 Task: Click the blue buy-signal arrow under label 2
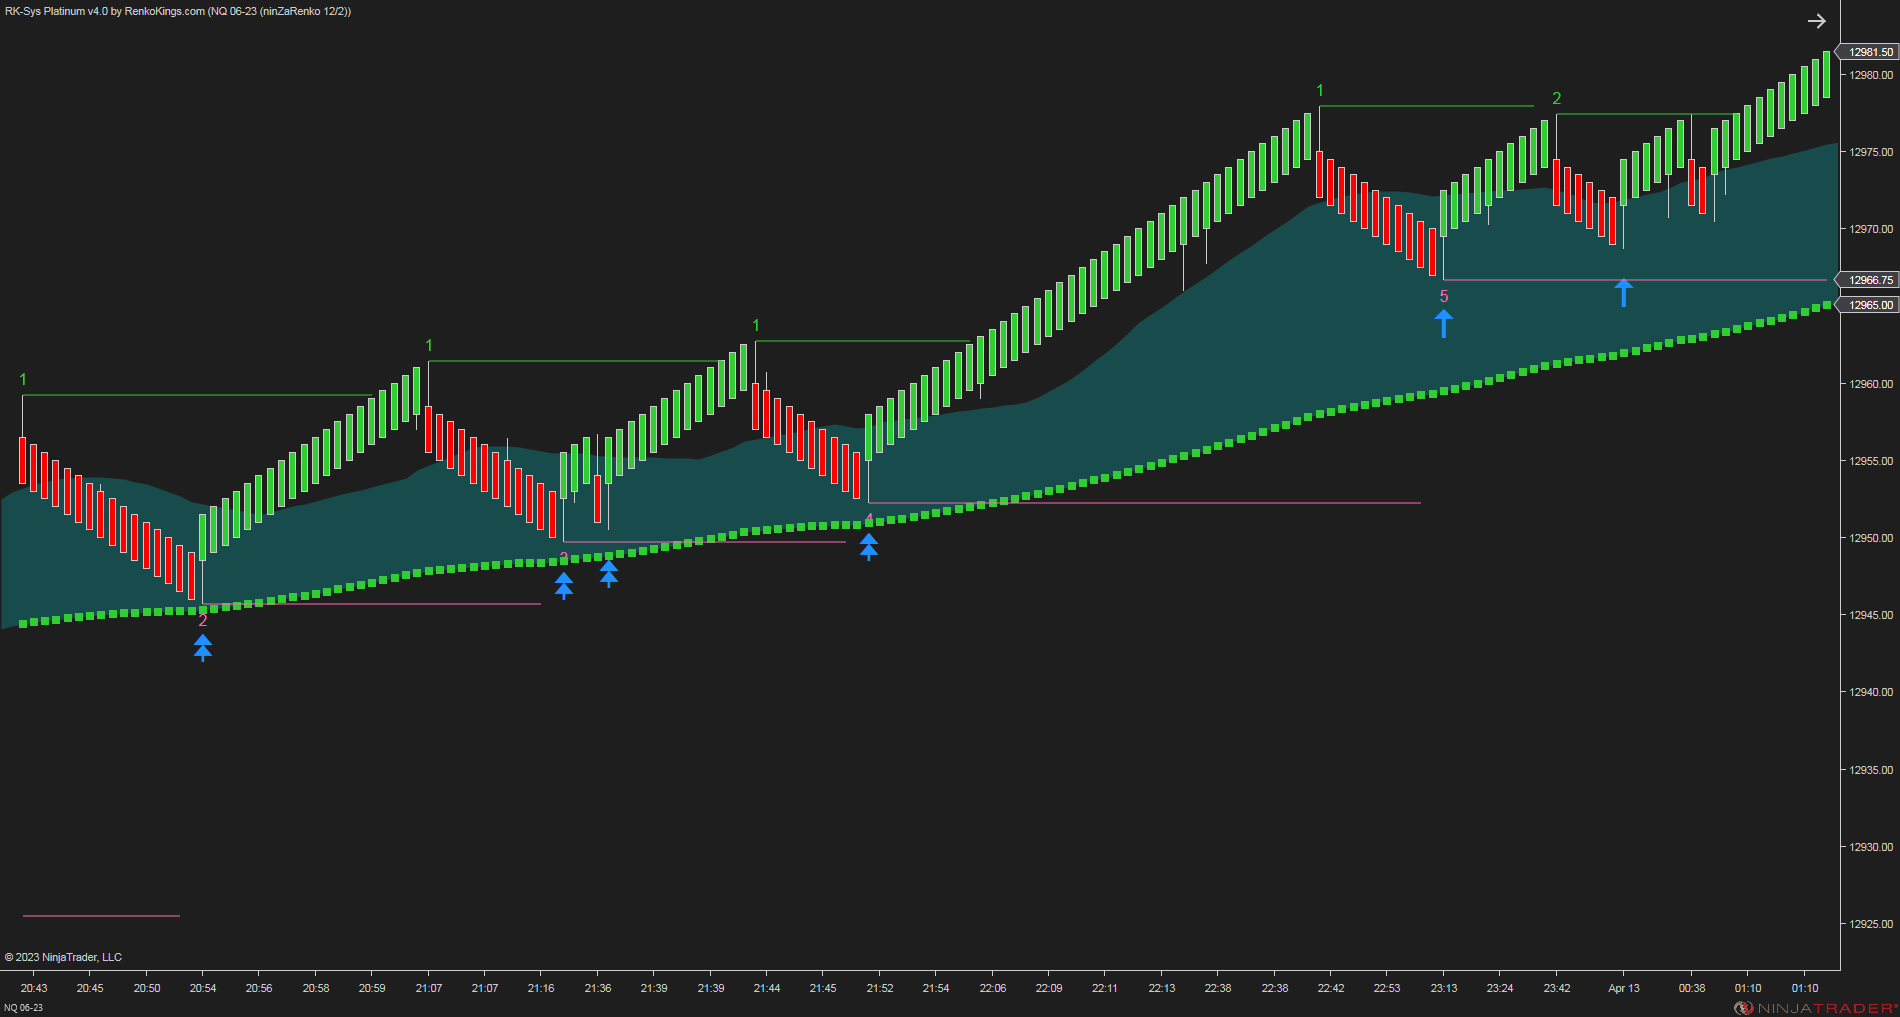[203, 650]
